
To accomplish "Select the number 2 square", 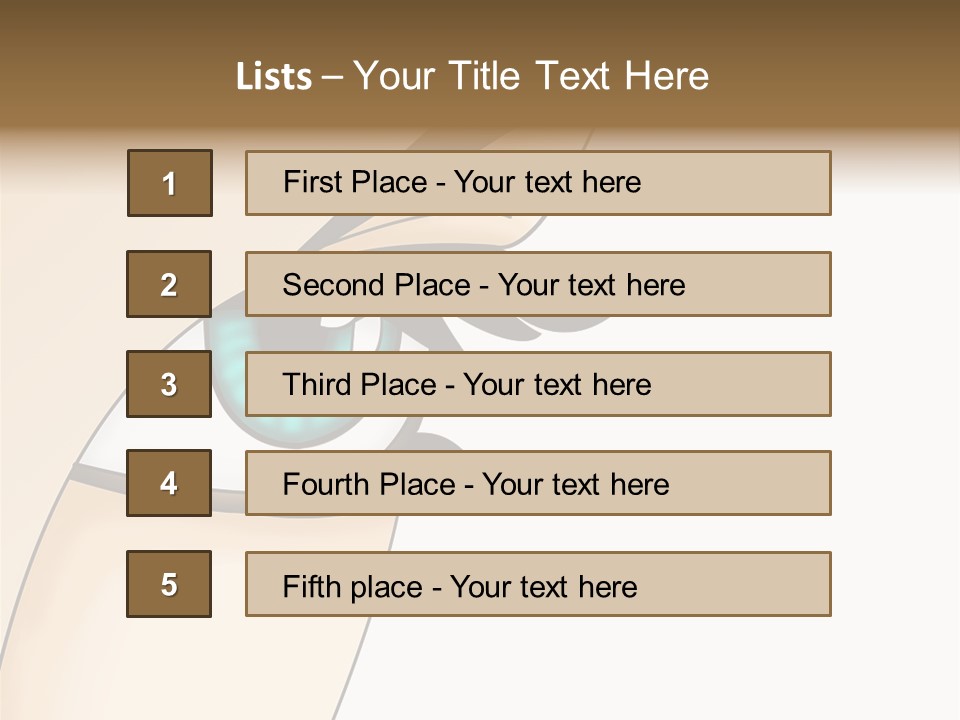I will click(169, 284).
